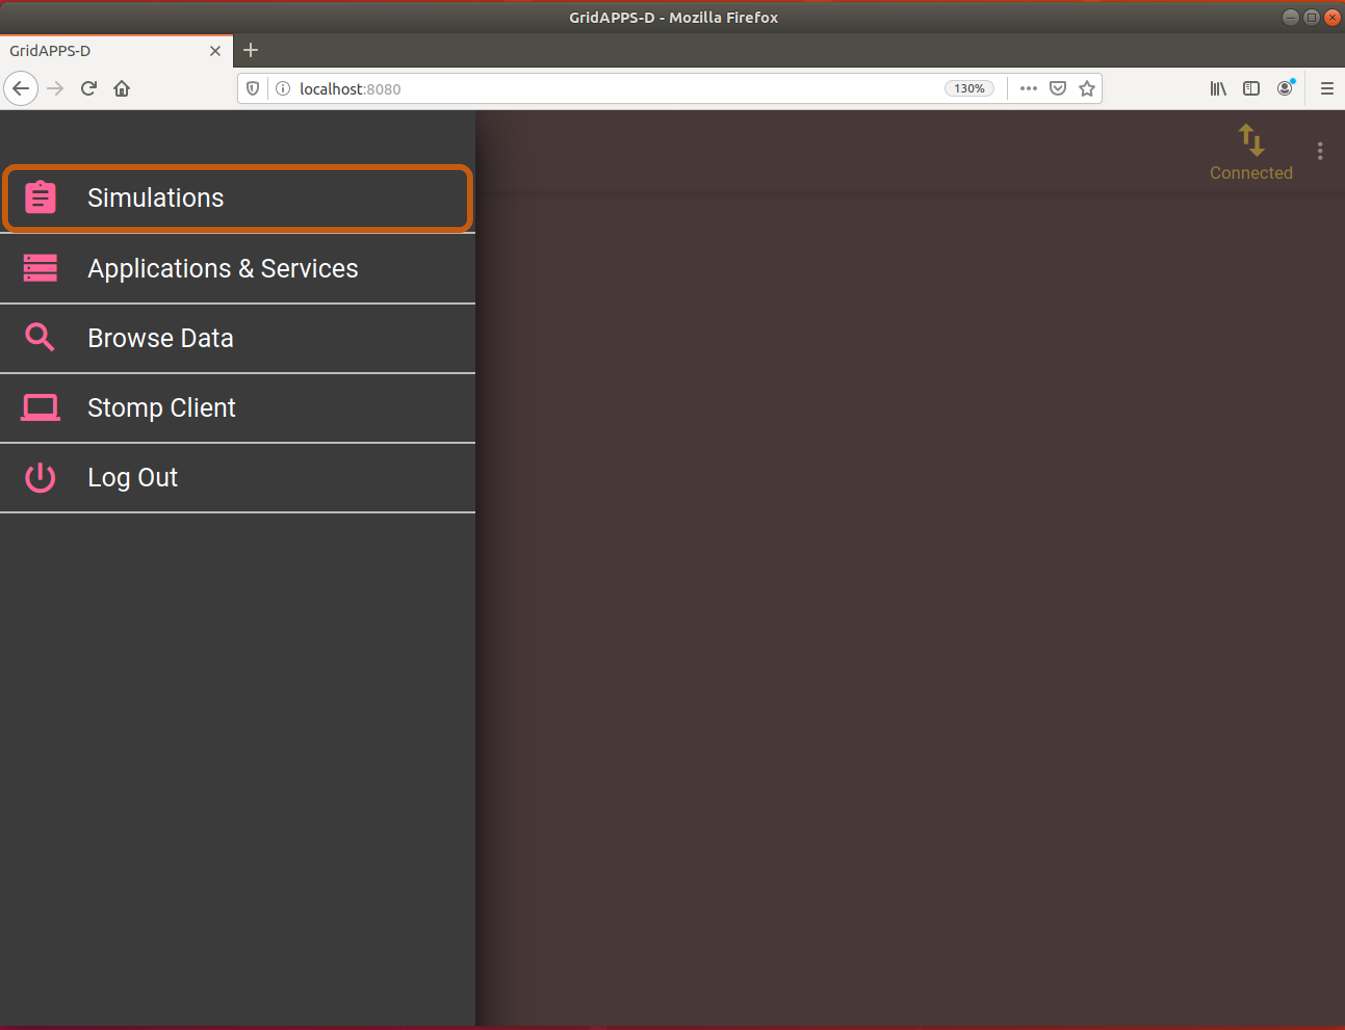This screenshot has width=1345, height=1030.
Task: Minimize the Firefox window
Action: [x=1290, y=17]
